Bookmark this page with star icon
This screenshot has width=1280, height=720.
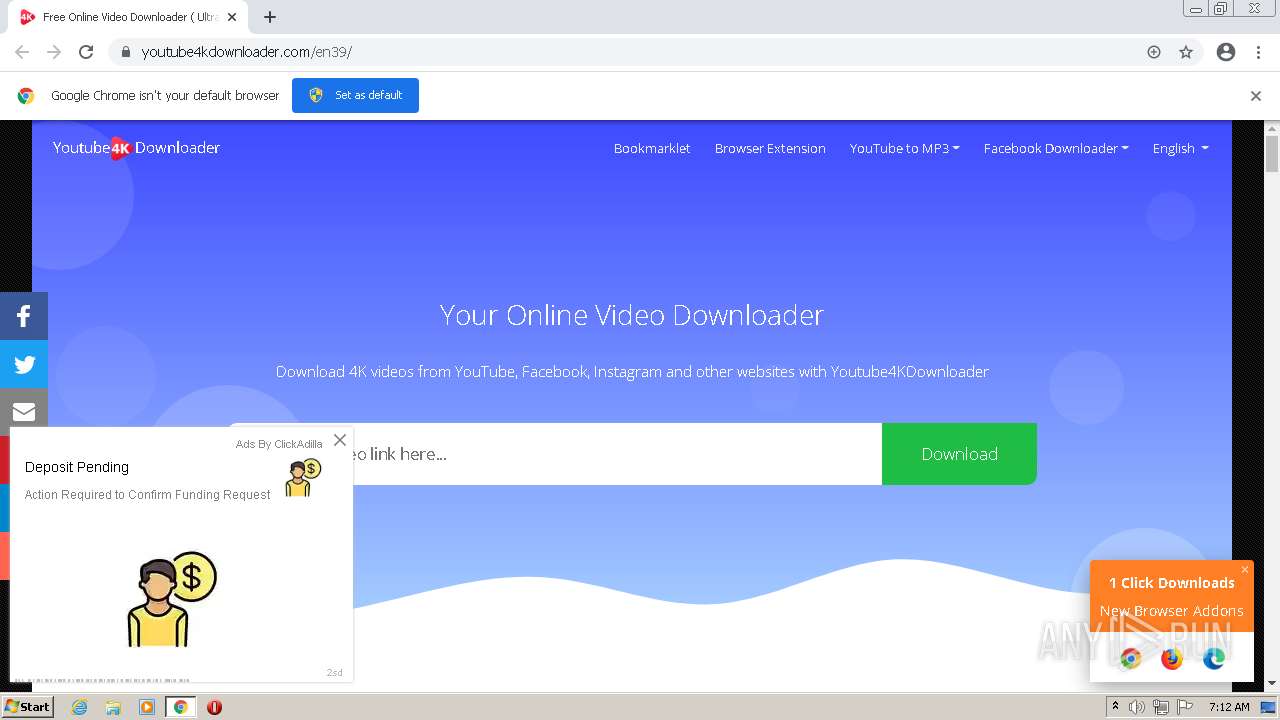pyautogui.click(x=1186, y=52)
